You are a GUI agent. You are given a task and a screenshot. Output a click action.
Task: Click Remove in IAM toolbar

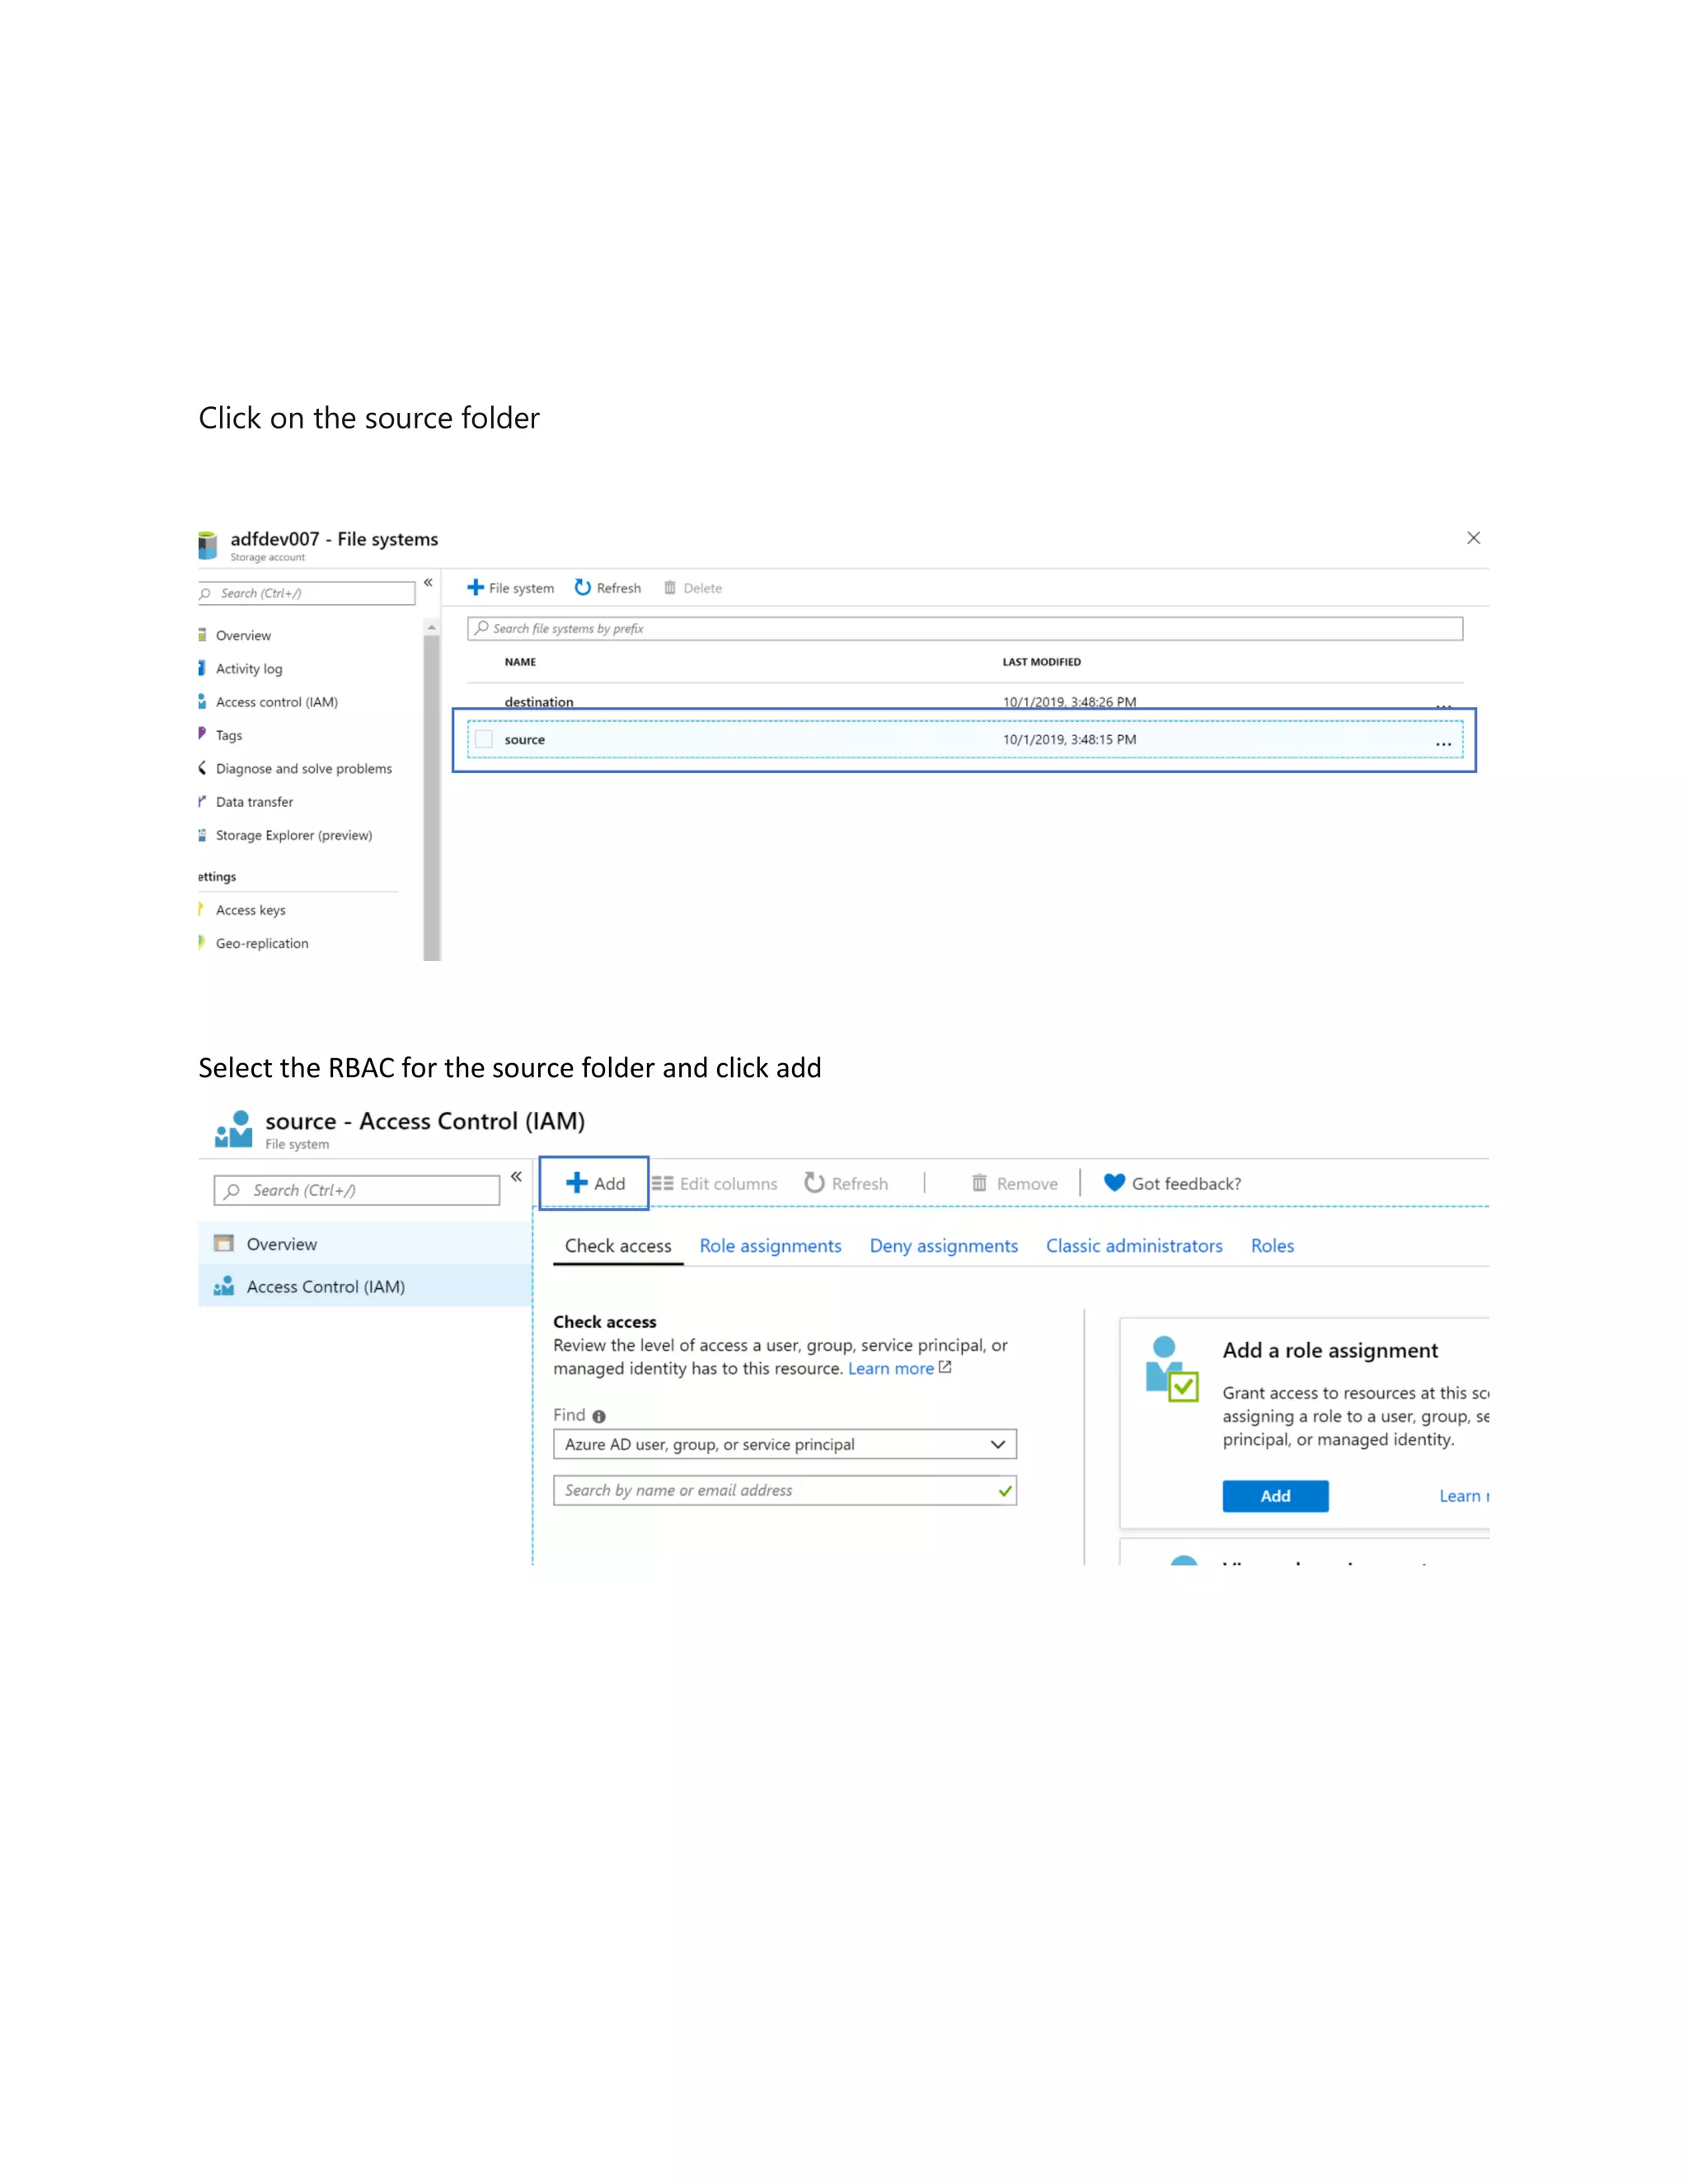pyautogui.click(x=1014, y=1184)
